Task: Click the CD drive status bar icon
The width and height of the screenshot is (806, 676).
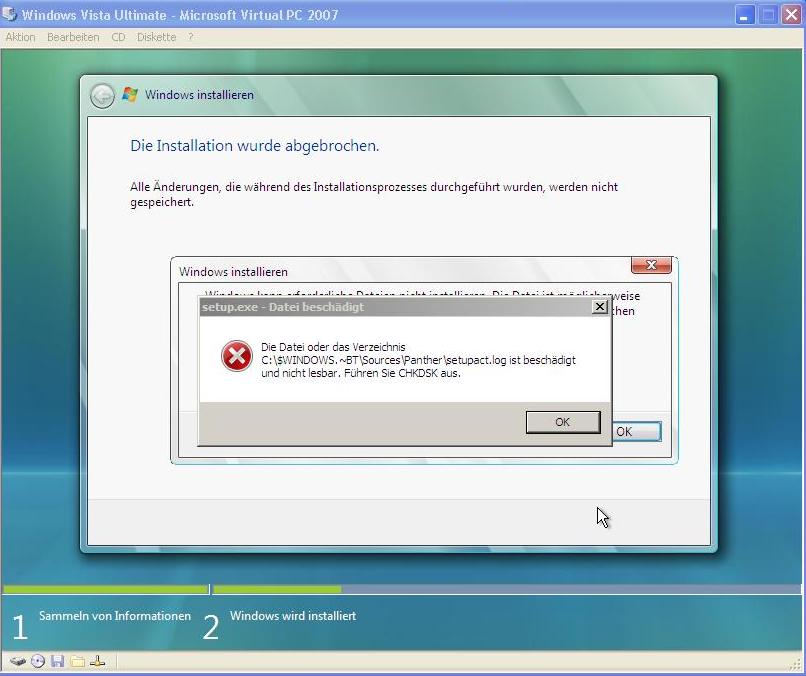Action: 38,661
